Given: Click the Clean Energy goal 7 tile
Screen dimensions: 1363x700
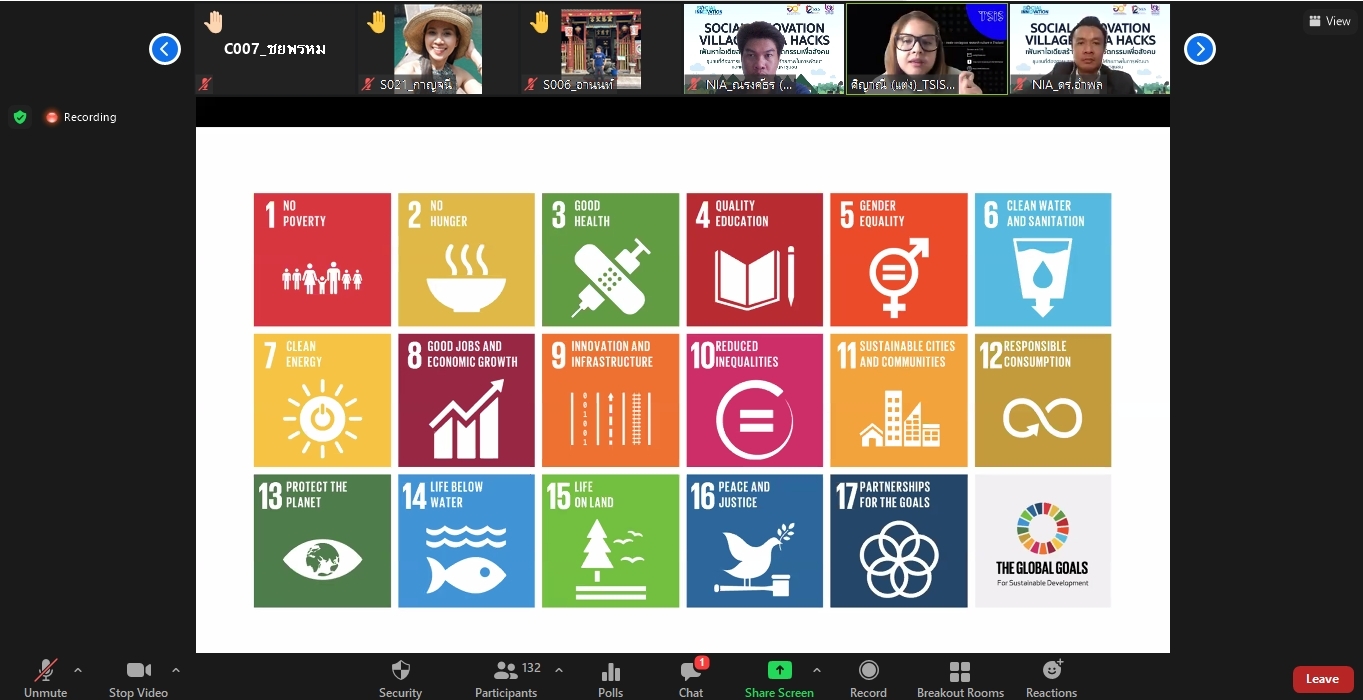Looking at the screenshot, I should 322,400.
